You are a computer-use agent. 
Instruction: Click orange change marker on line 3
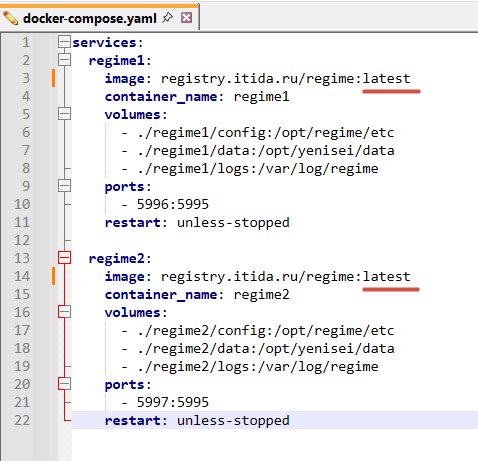[x=53, y=78]
